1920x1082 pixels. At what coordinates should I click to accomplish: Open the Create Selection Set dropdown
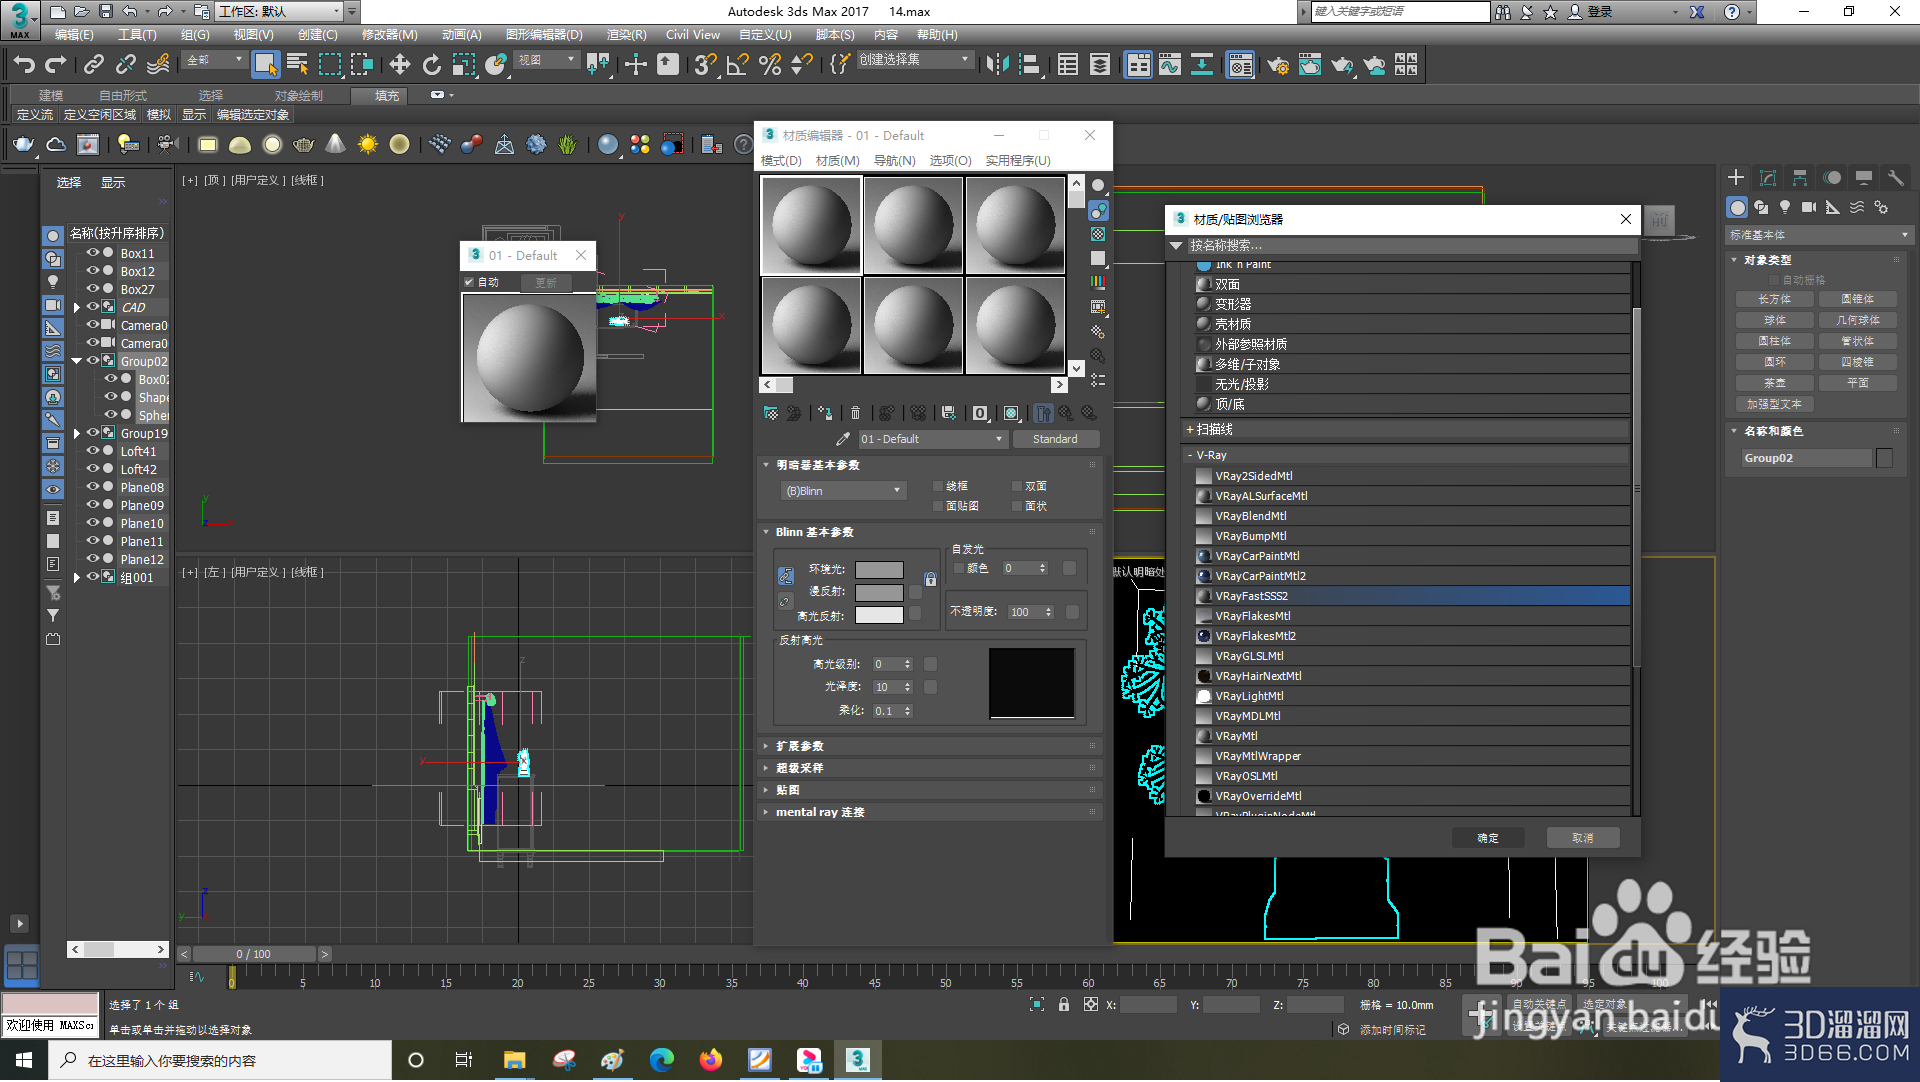pos(914,60)
